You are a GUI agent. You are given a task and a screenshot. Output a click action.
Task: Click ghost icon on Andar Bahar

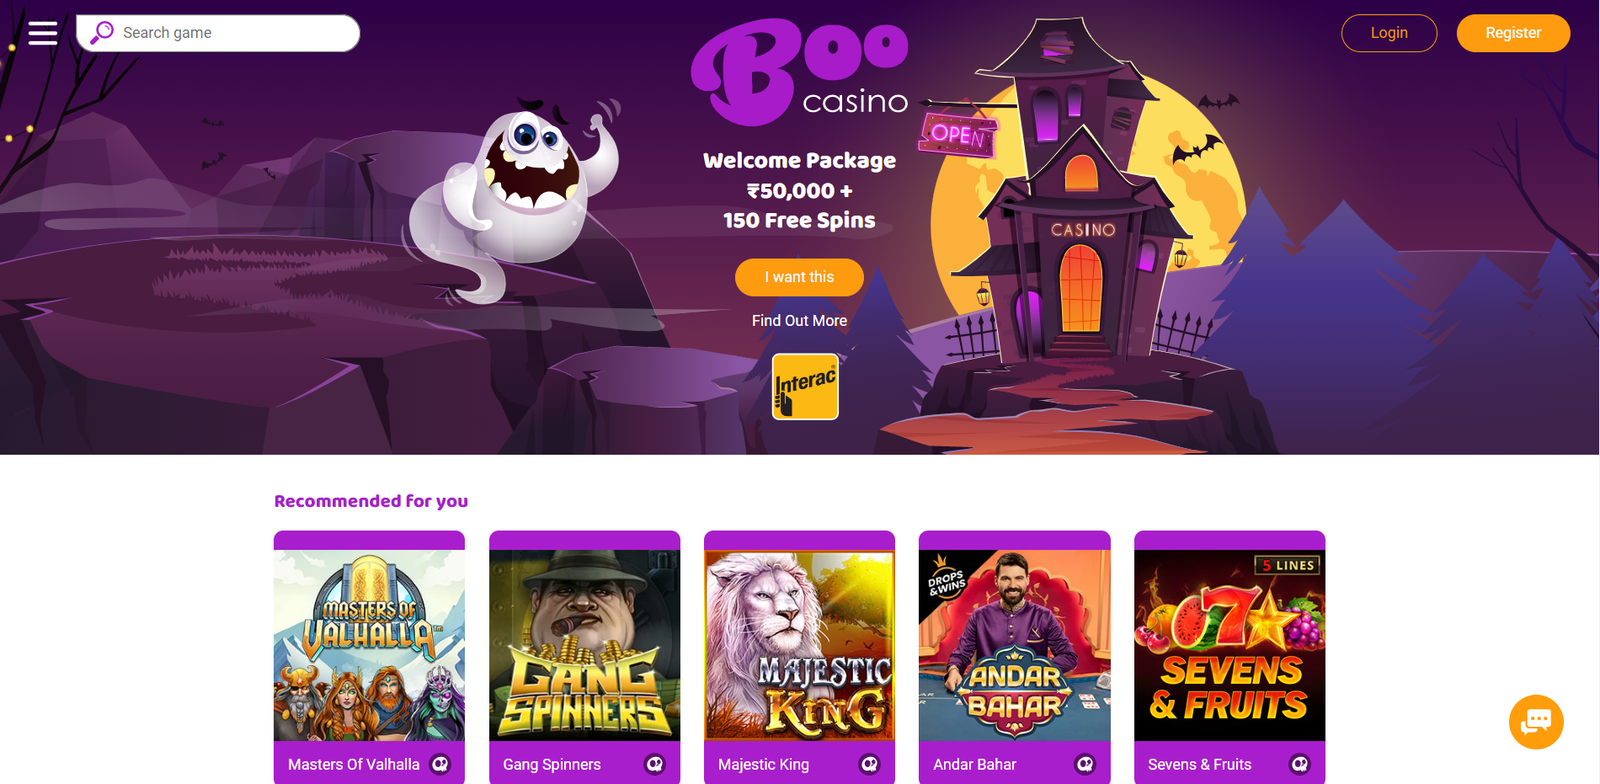[1085, 764]
